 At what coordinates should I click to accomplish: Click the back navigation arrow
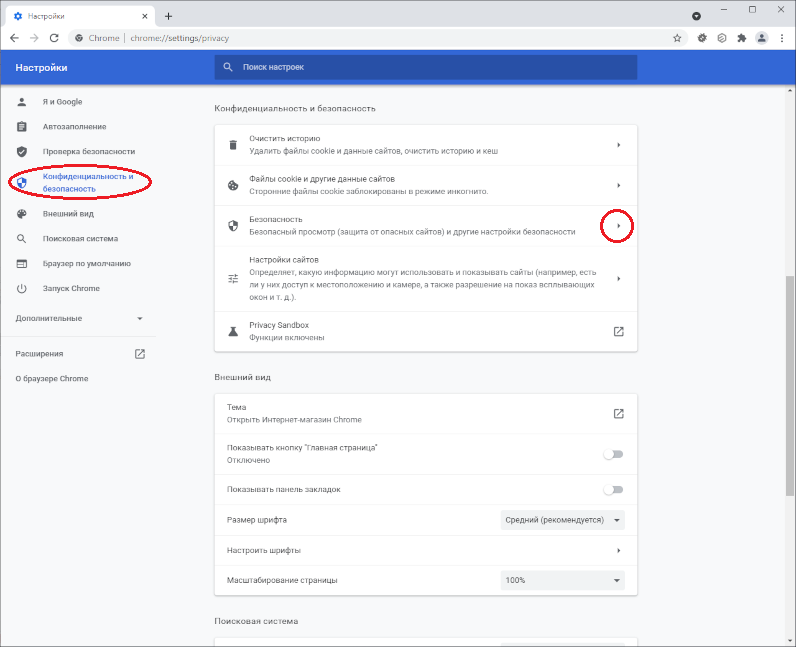[x=14, y=38]
